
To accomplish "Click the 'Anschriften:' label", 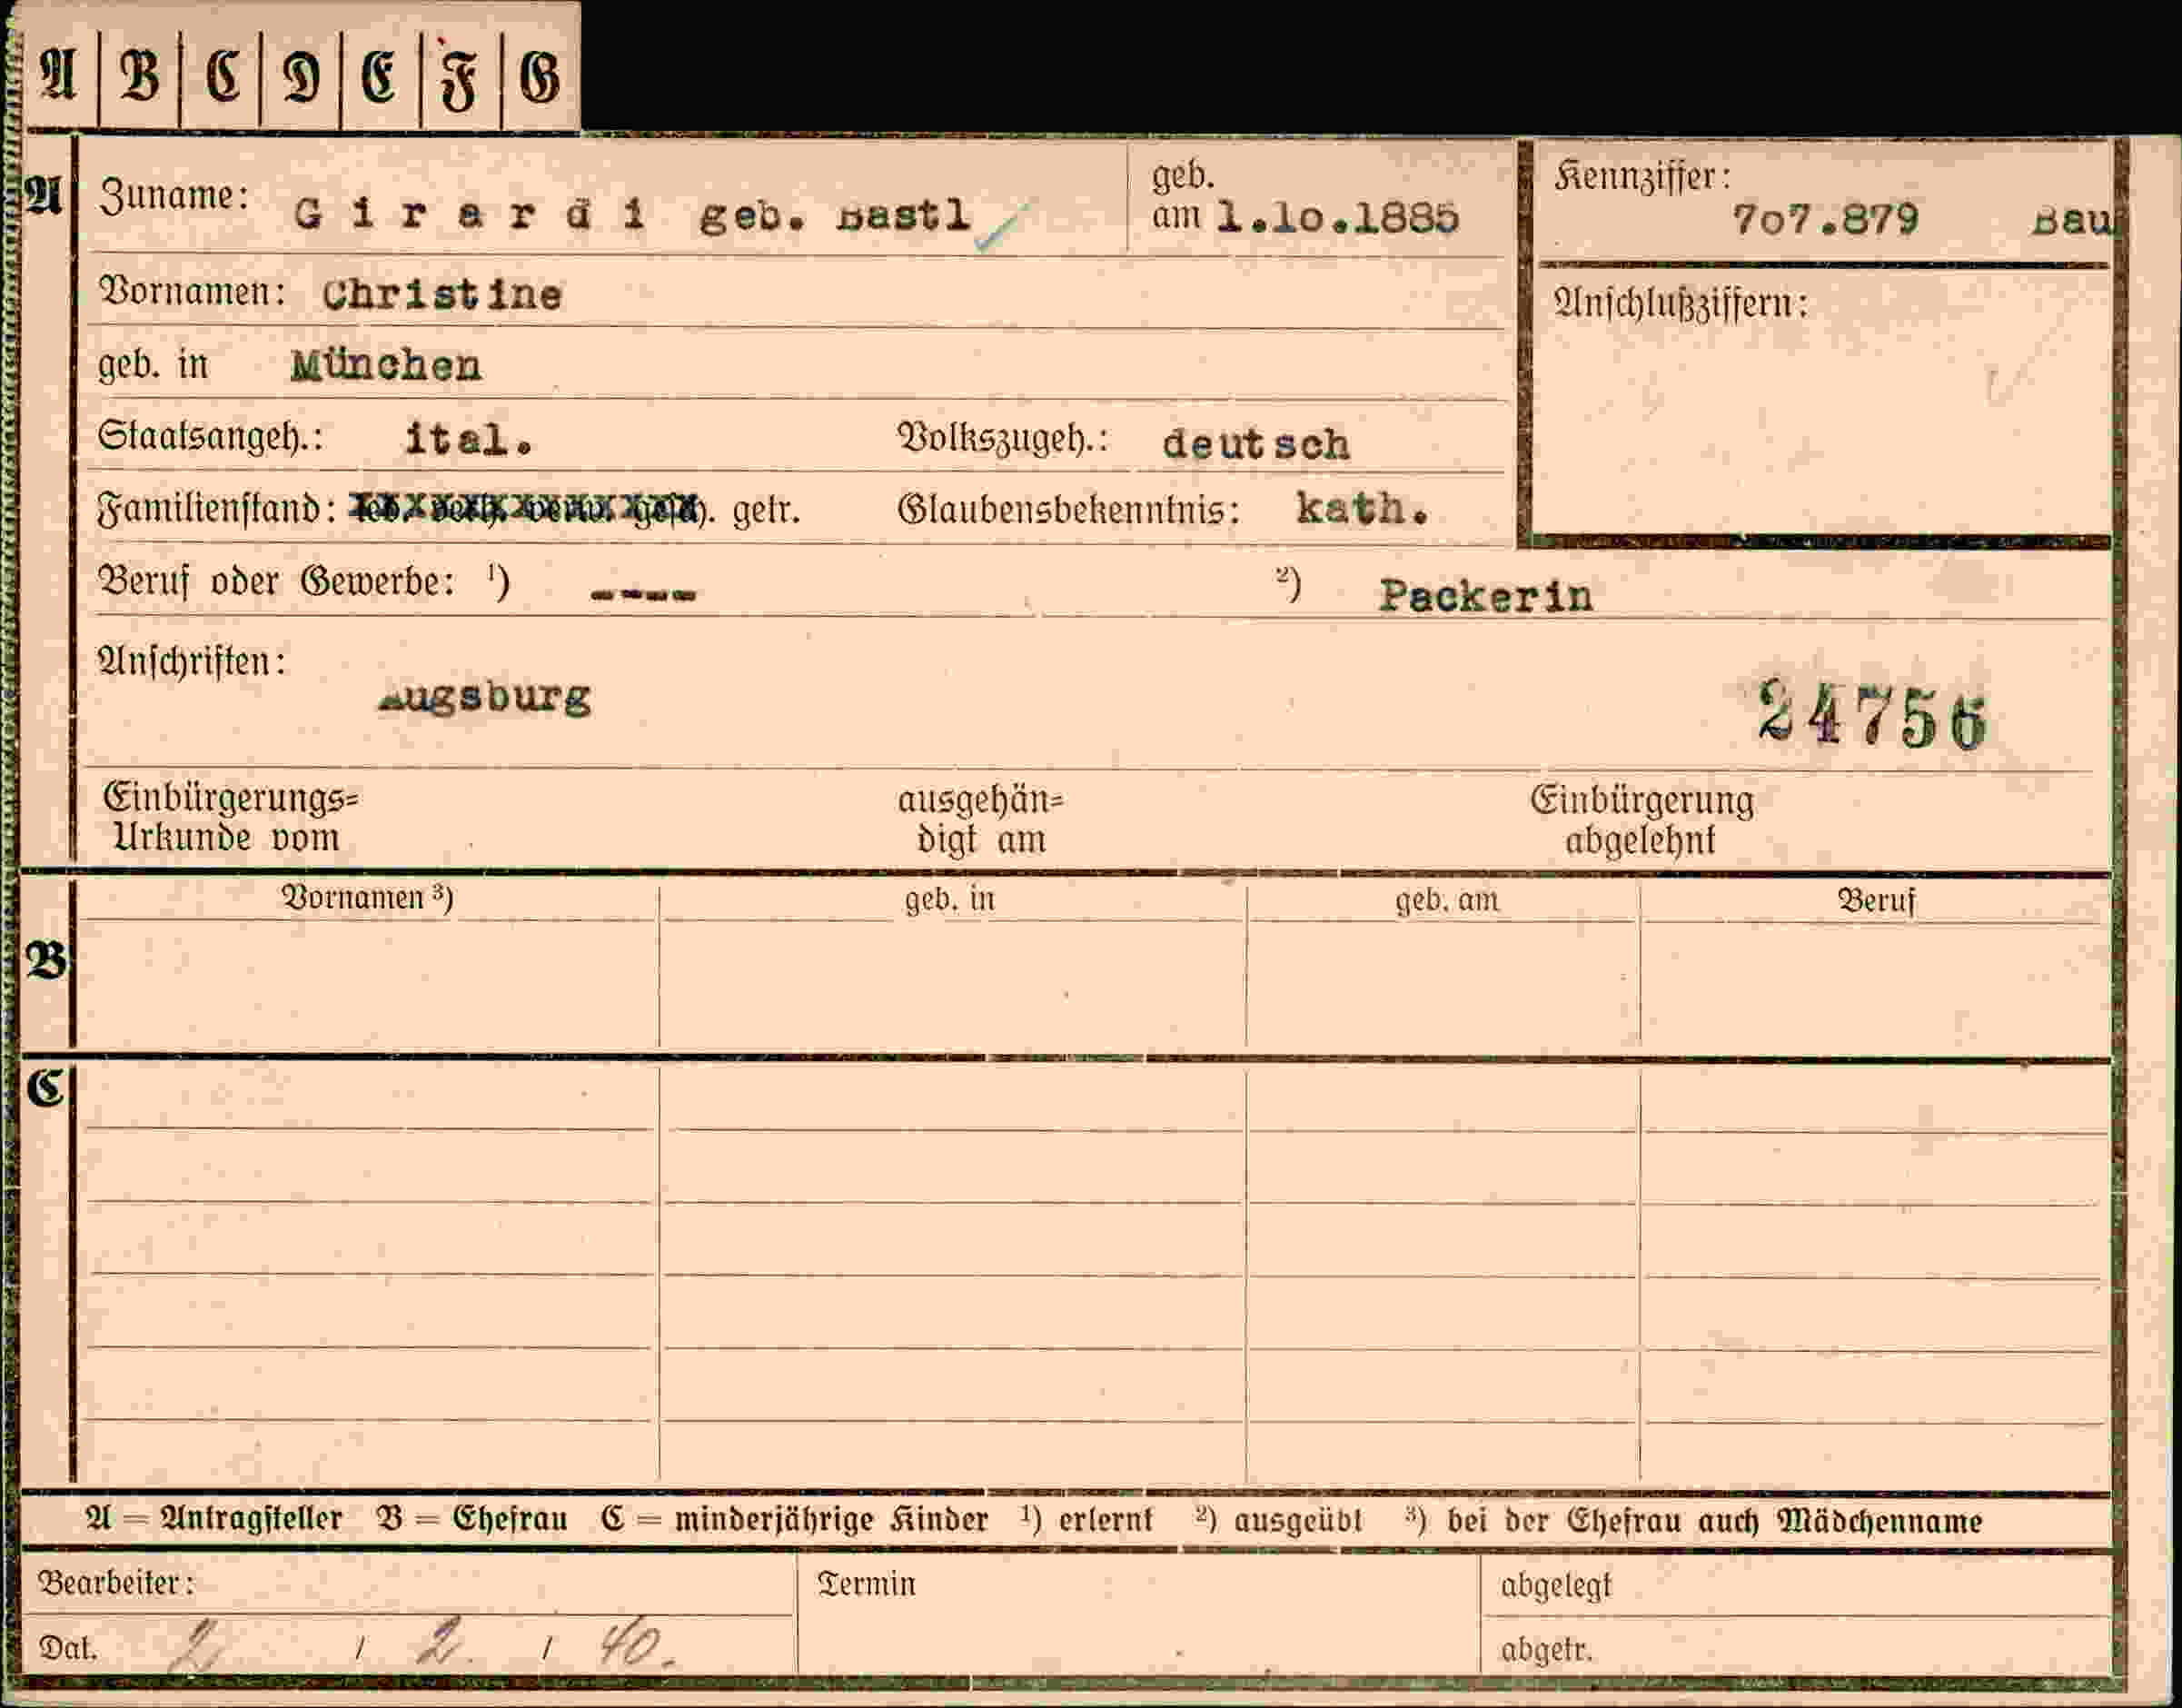I will click(191, 661).
